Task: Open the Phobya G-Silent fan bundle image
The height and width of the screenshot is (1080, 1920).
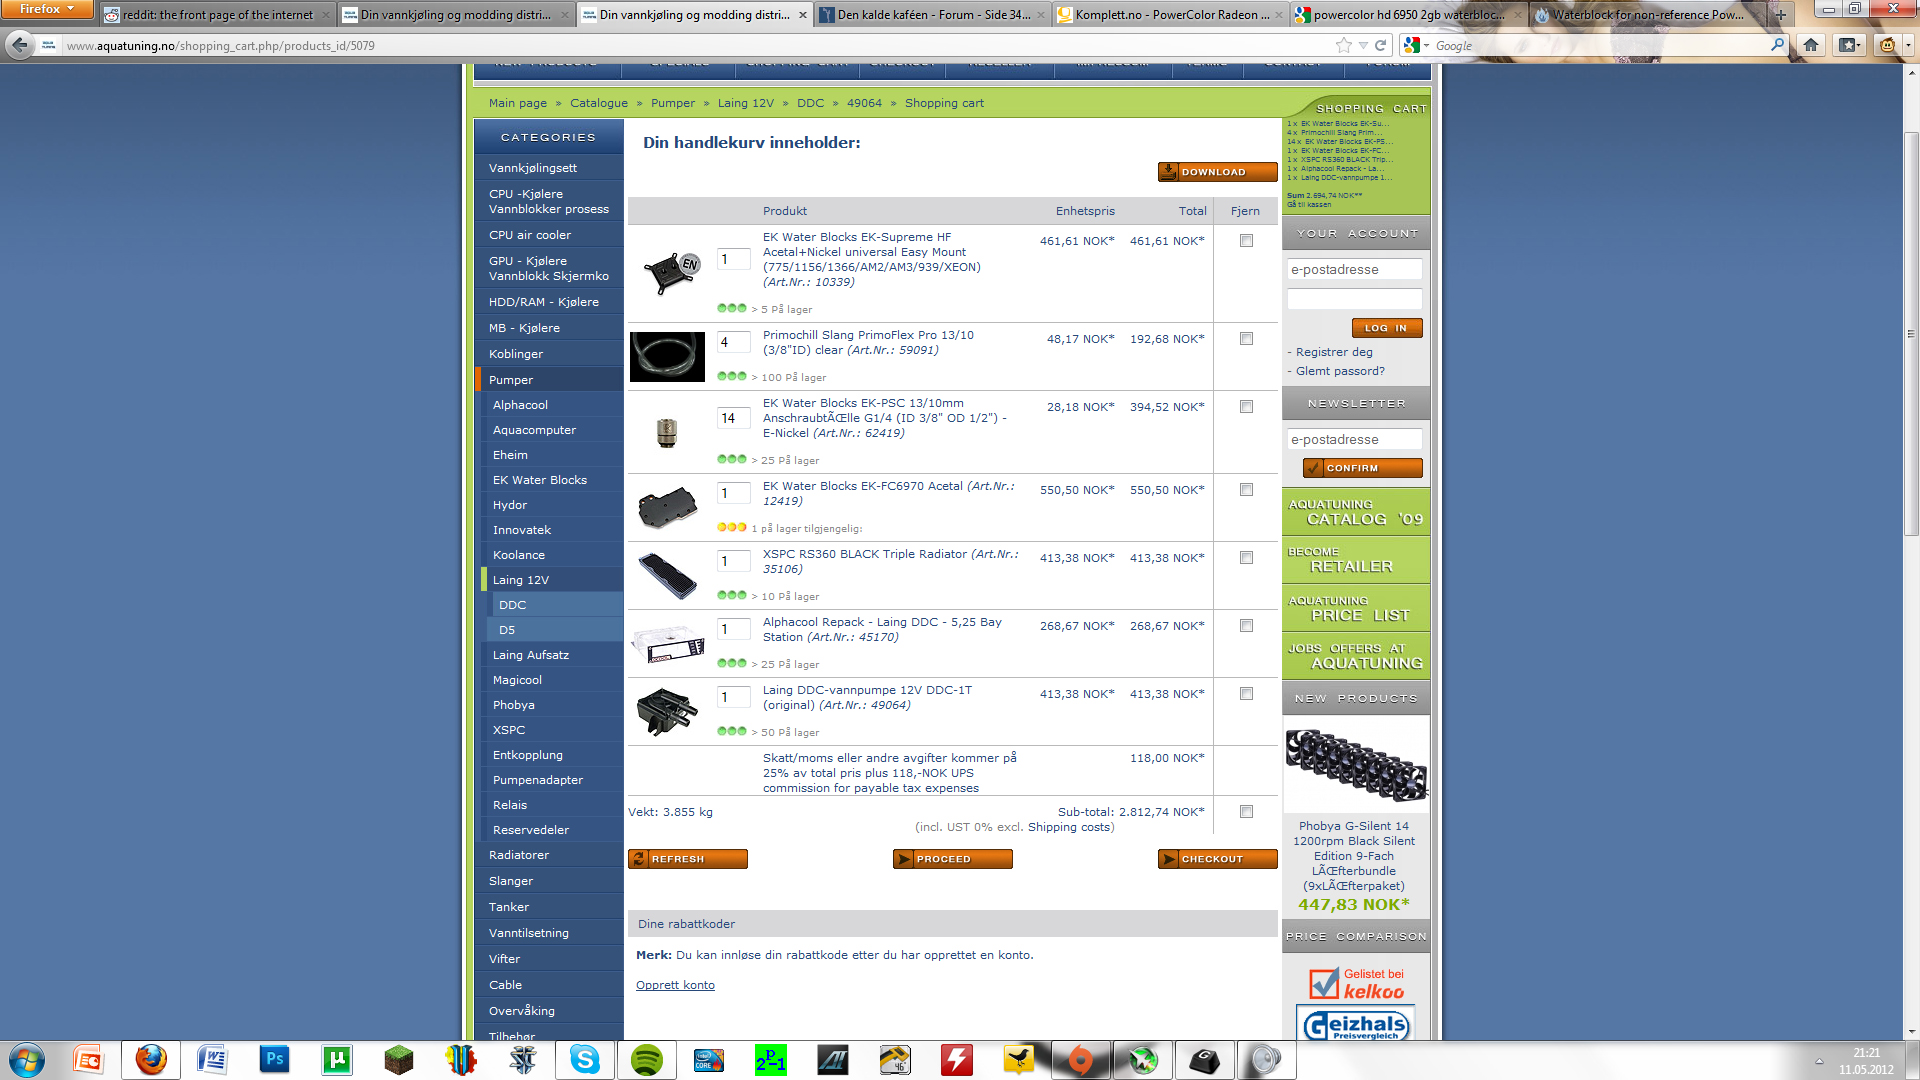Action: tap(1356, 765)
